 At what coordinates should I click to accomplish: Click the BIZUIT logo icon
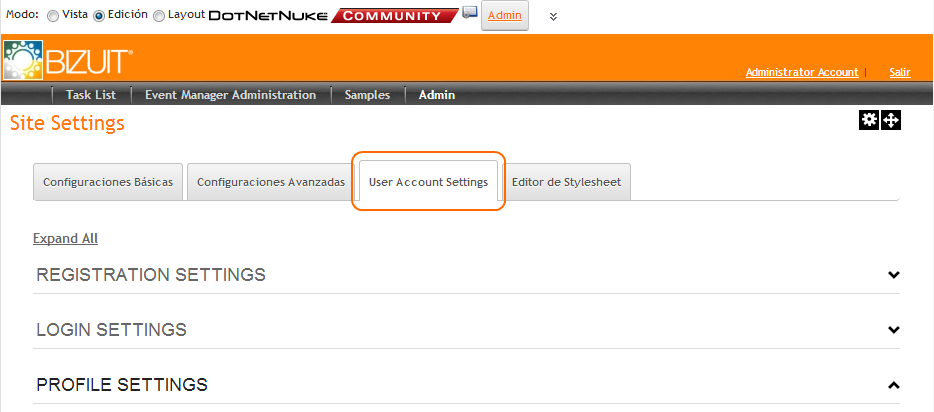(22, 62)
